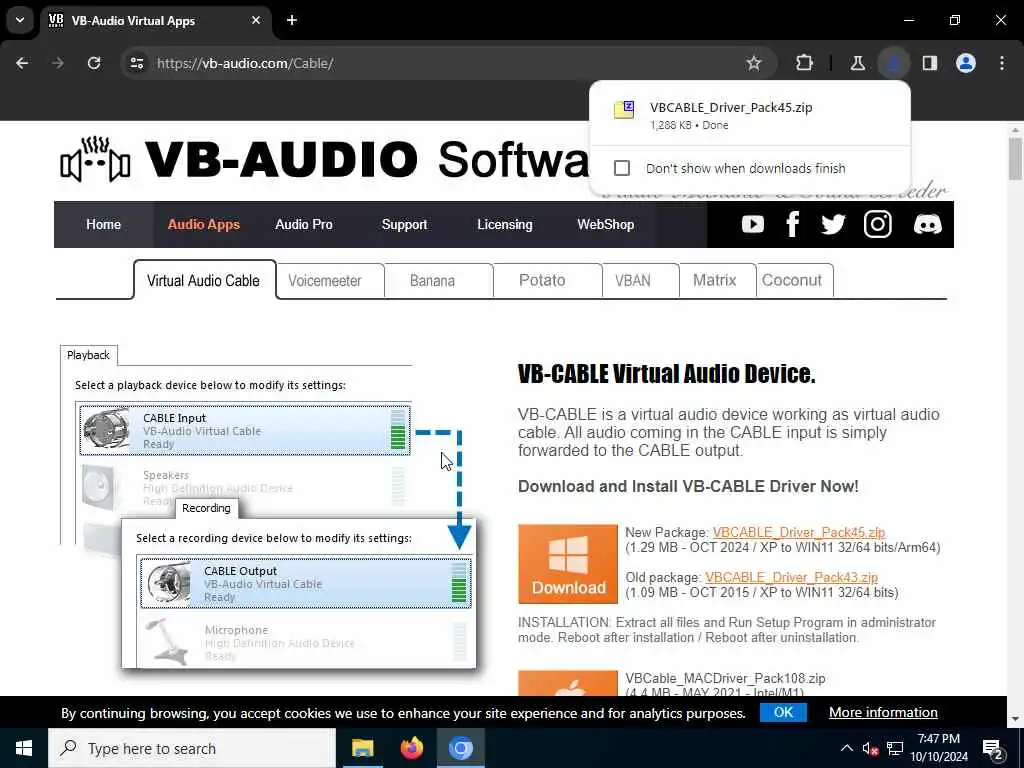
Task: Open the Support menu
Action: (x=404, y=225)
